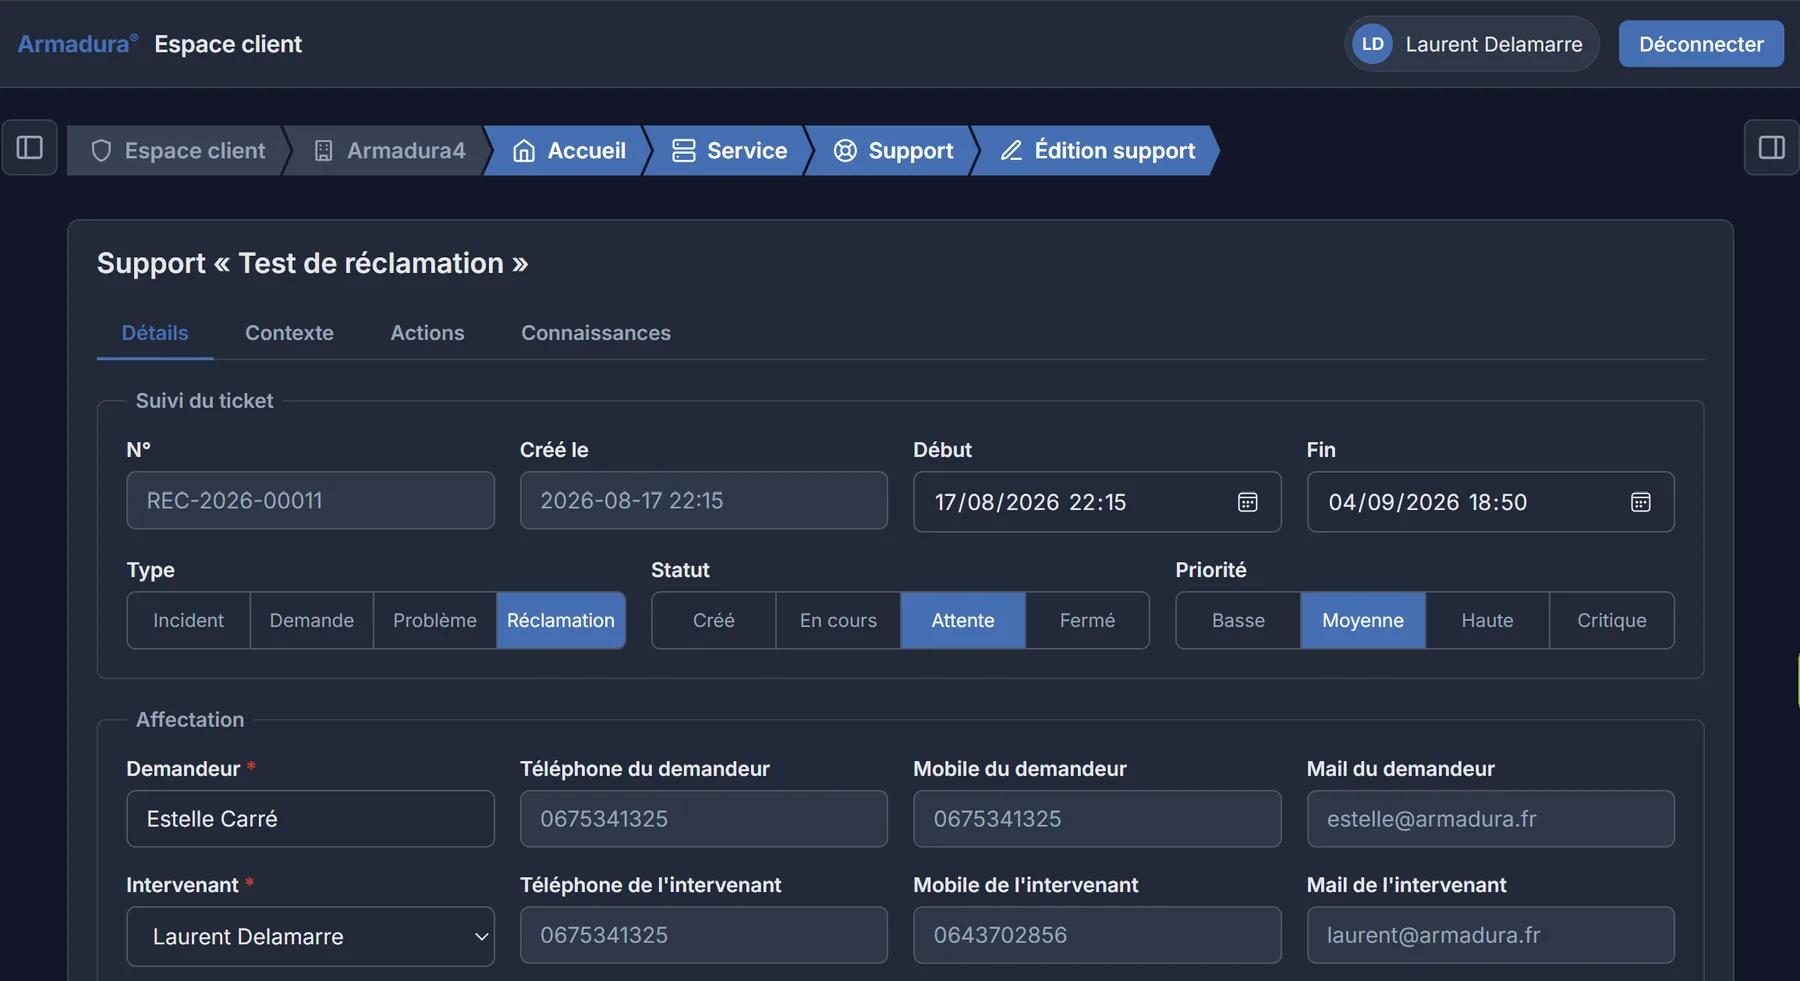Set type to Demande
This screenshot has width=1800, height=981.
312,620
